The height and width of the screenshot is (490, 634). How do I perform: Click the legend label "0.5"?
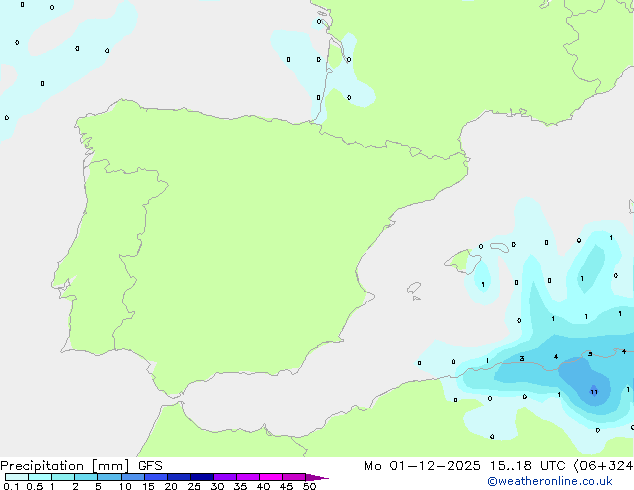[x=34, y=486]
